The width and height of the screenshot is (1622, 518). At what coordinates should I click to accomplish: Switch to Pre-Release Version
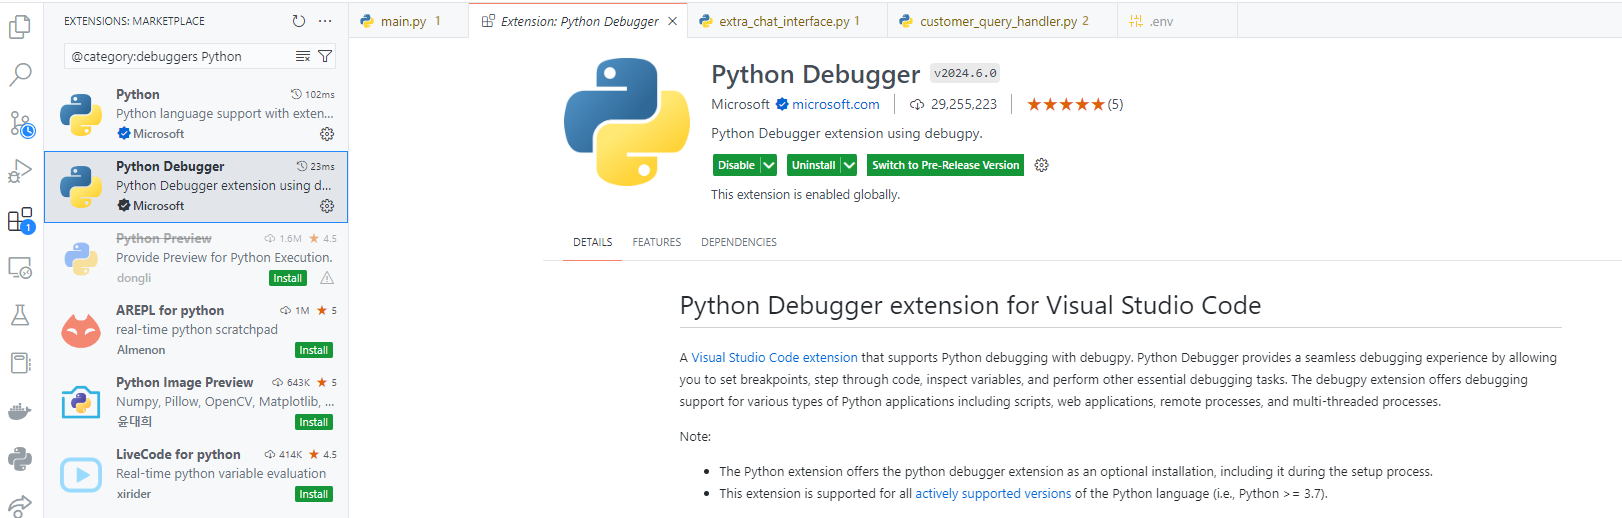click(946, 165)
